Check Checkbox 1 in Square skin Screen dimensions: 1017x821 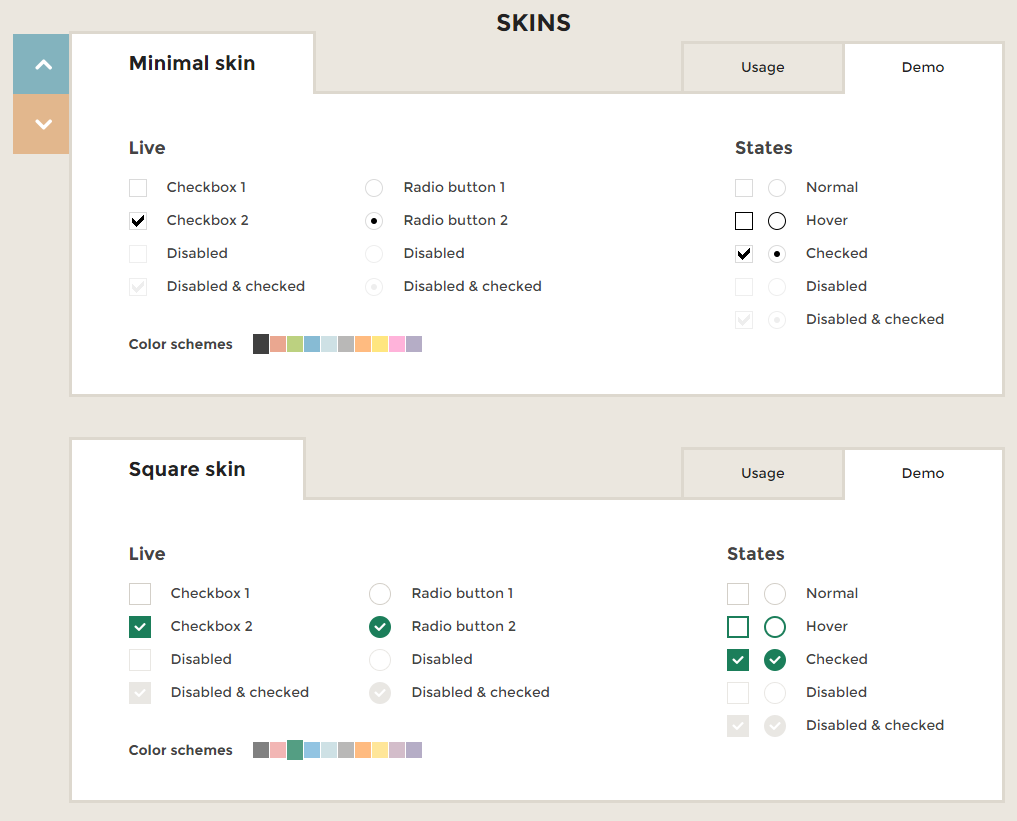(x=140, y=594)
